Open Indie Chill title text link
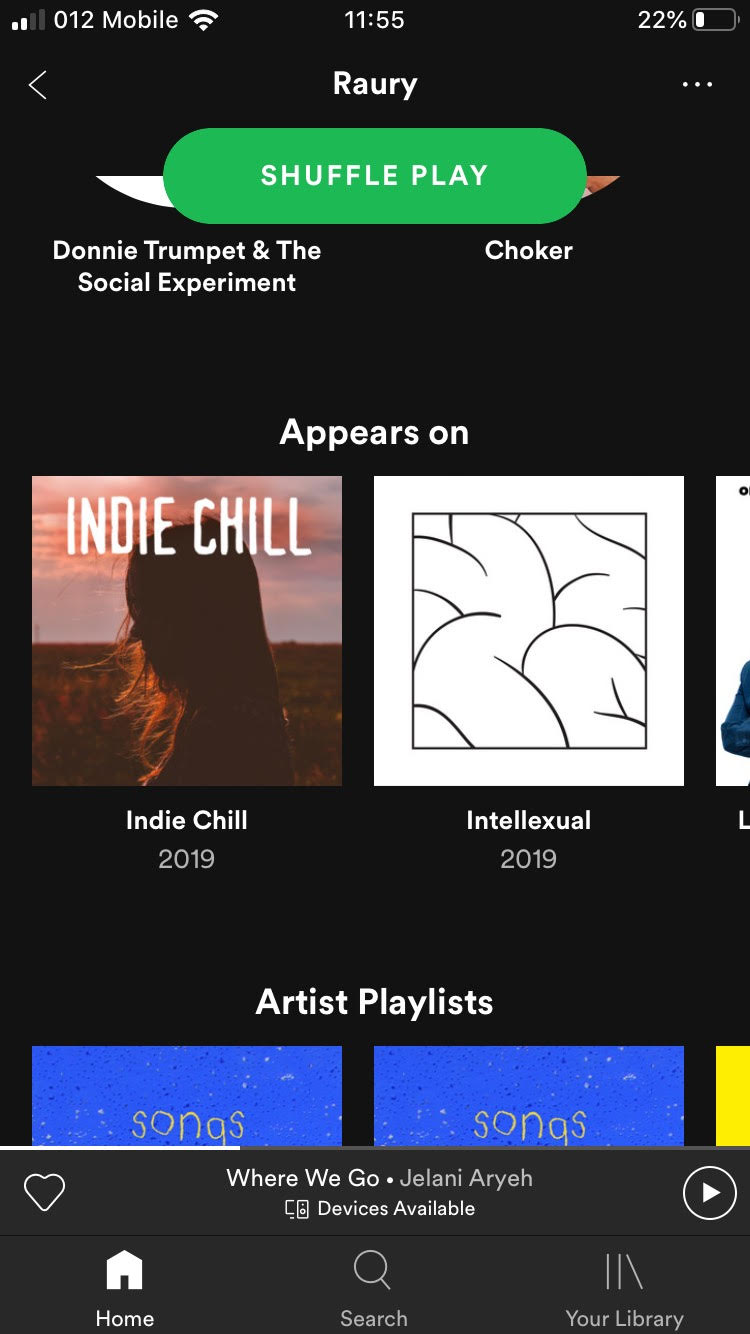 coord(187,820)
